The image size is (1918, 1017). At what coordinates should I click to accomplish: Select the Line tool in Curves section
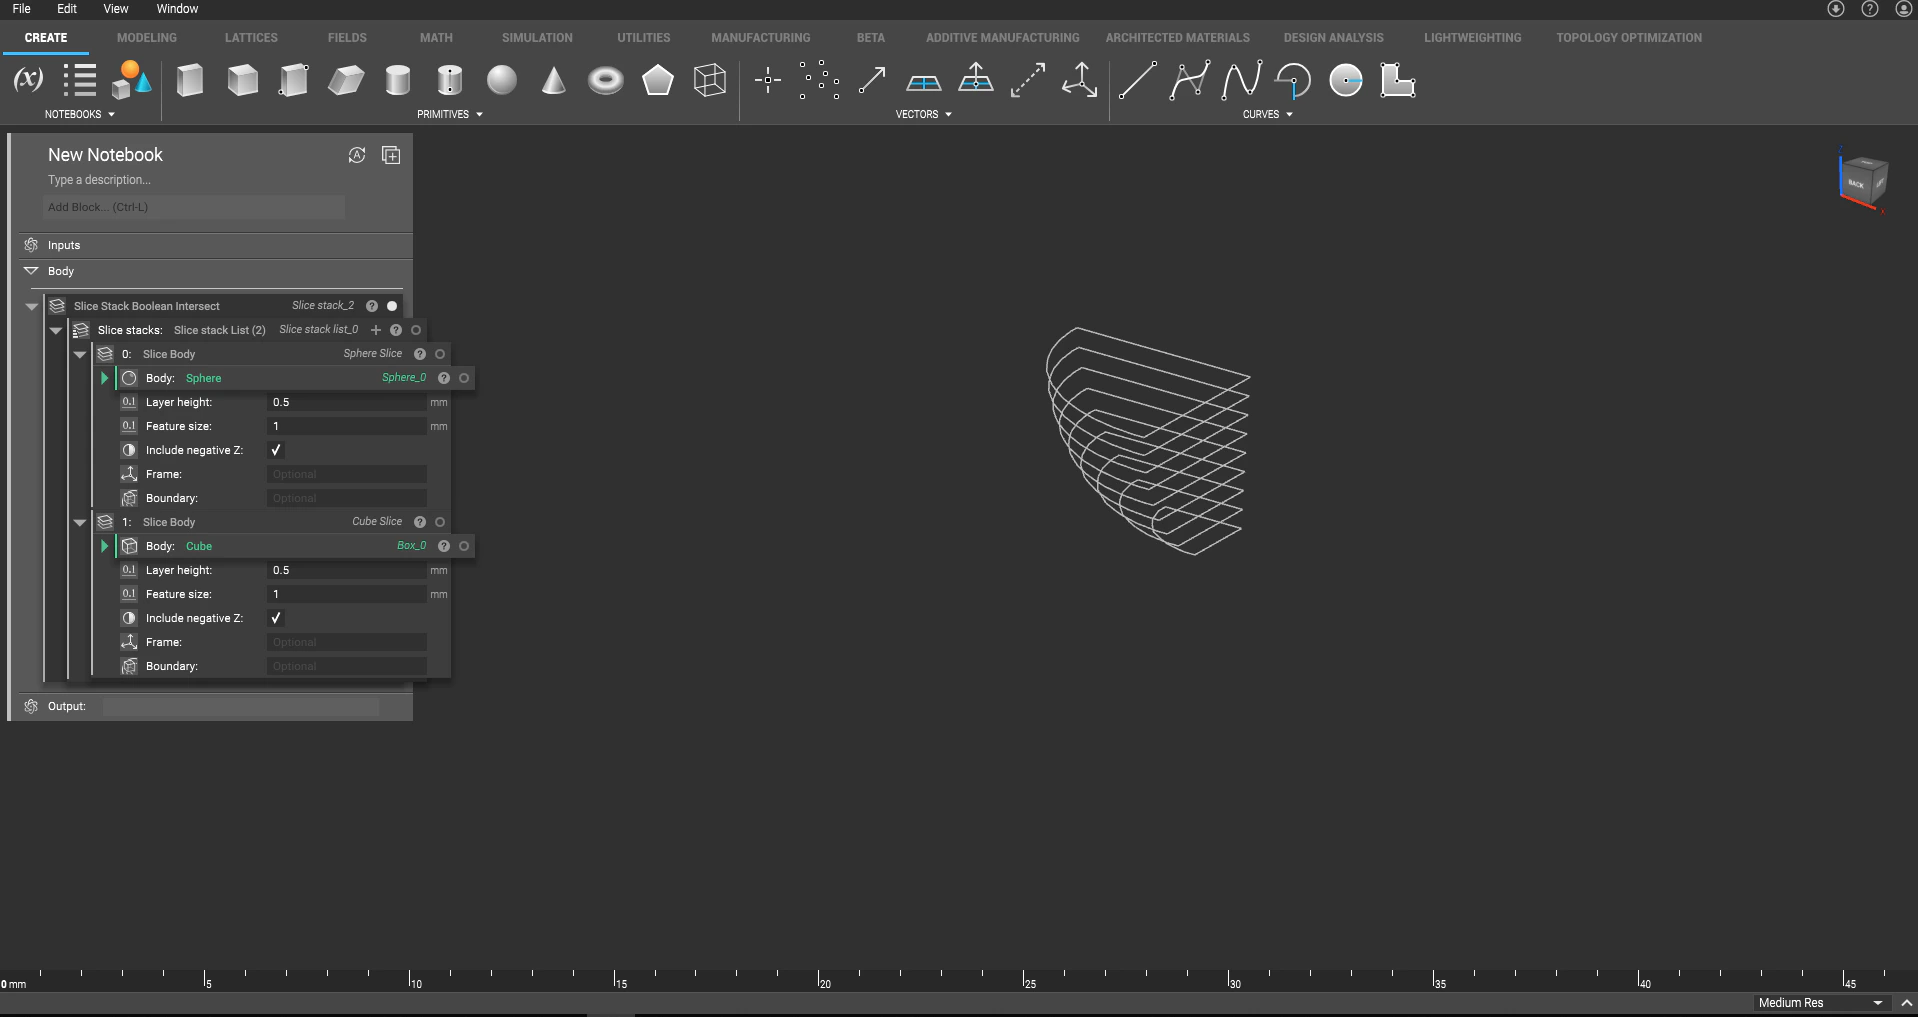tap(1138, 80)
